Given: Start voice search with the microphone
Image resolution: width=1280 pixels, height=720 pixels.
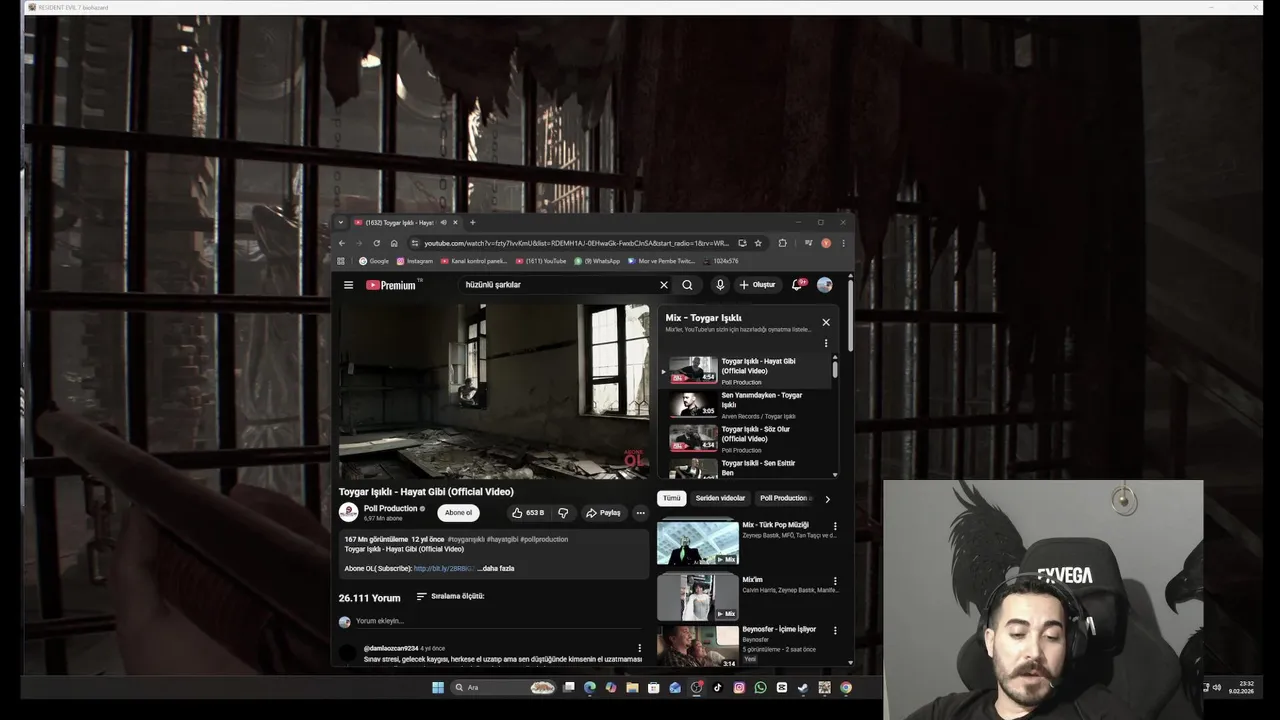Looking at the screenshot, I should 719,285.
